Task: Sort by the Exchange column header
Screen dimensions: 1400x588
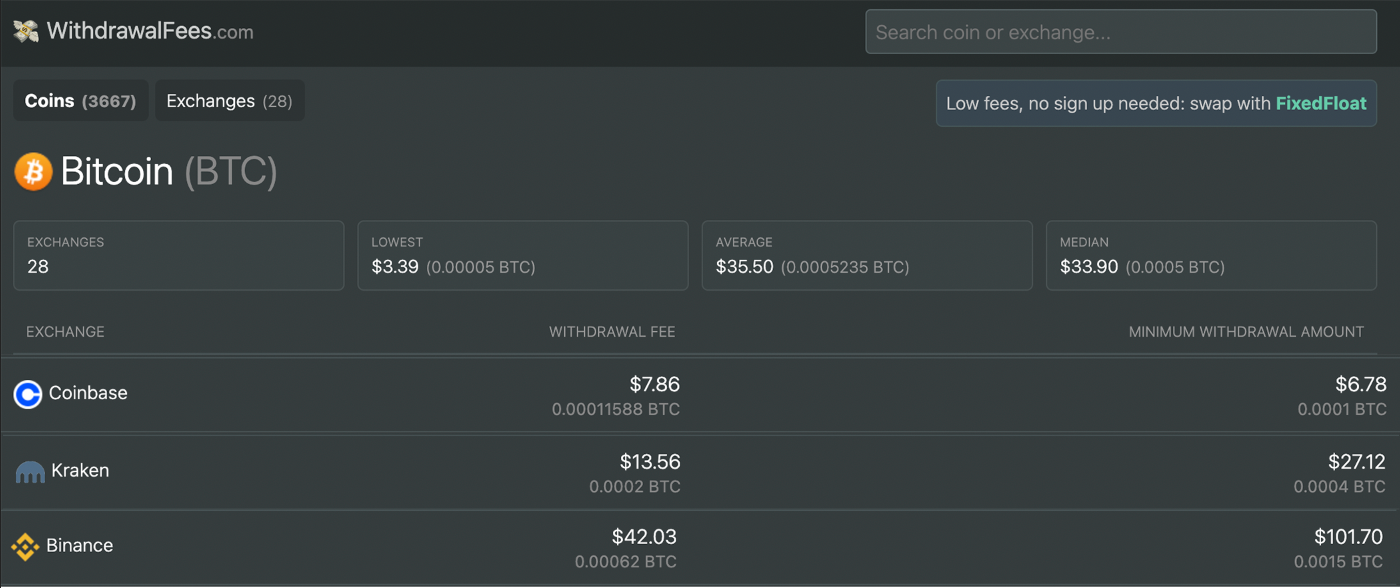Action: pyautogui.click(x=65, y=332)
